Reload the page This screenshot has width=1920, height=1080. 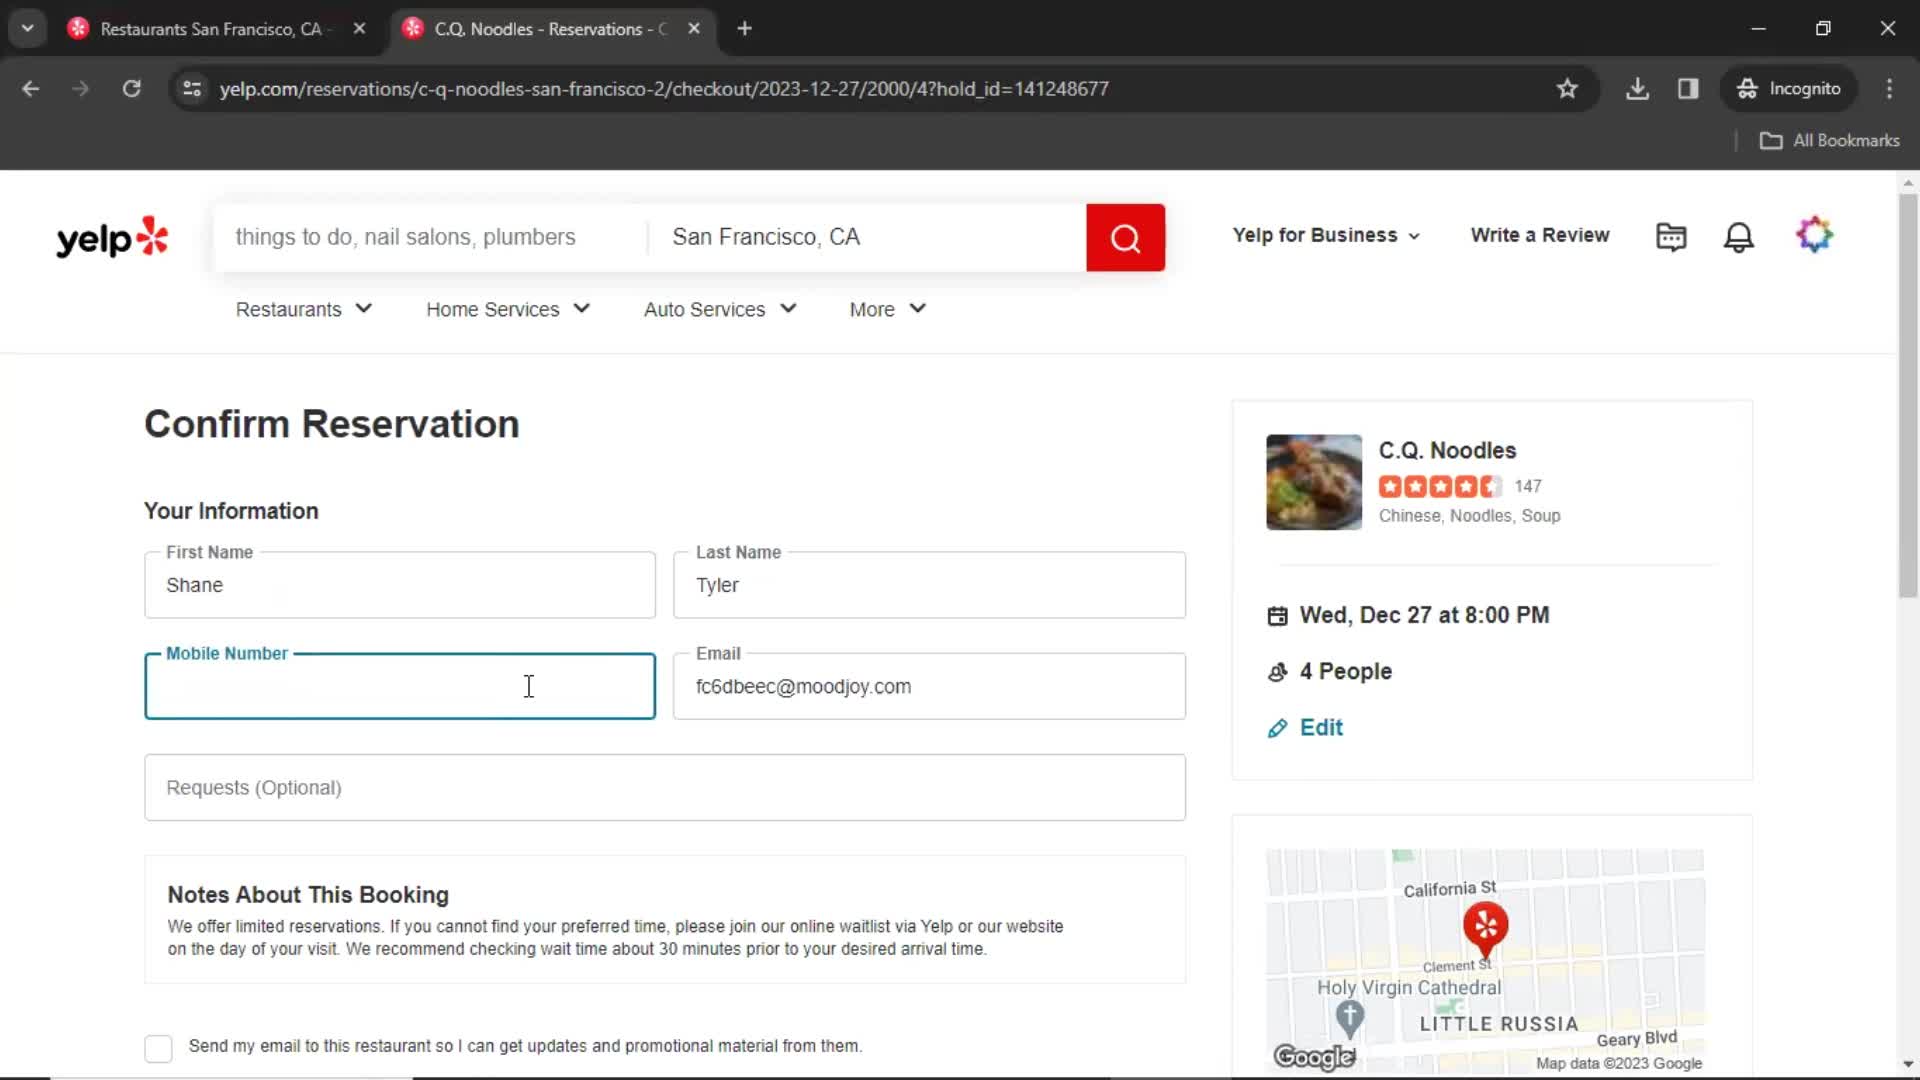pos(131,89)
